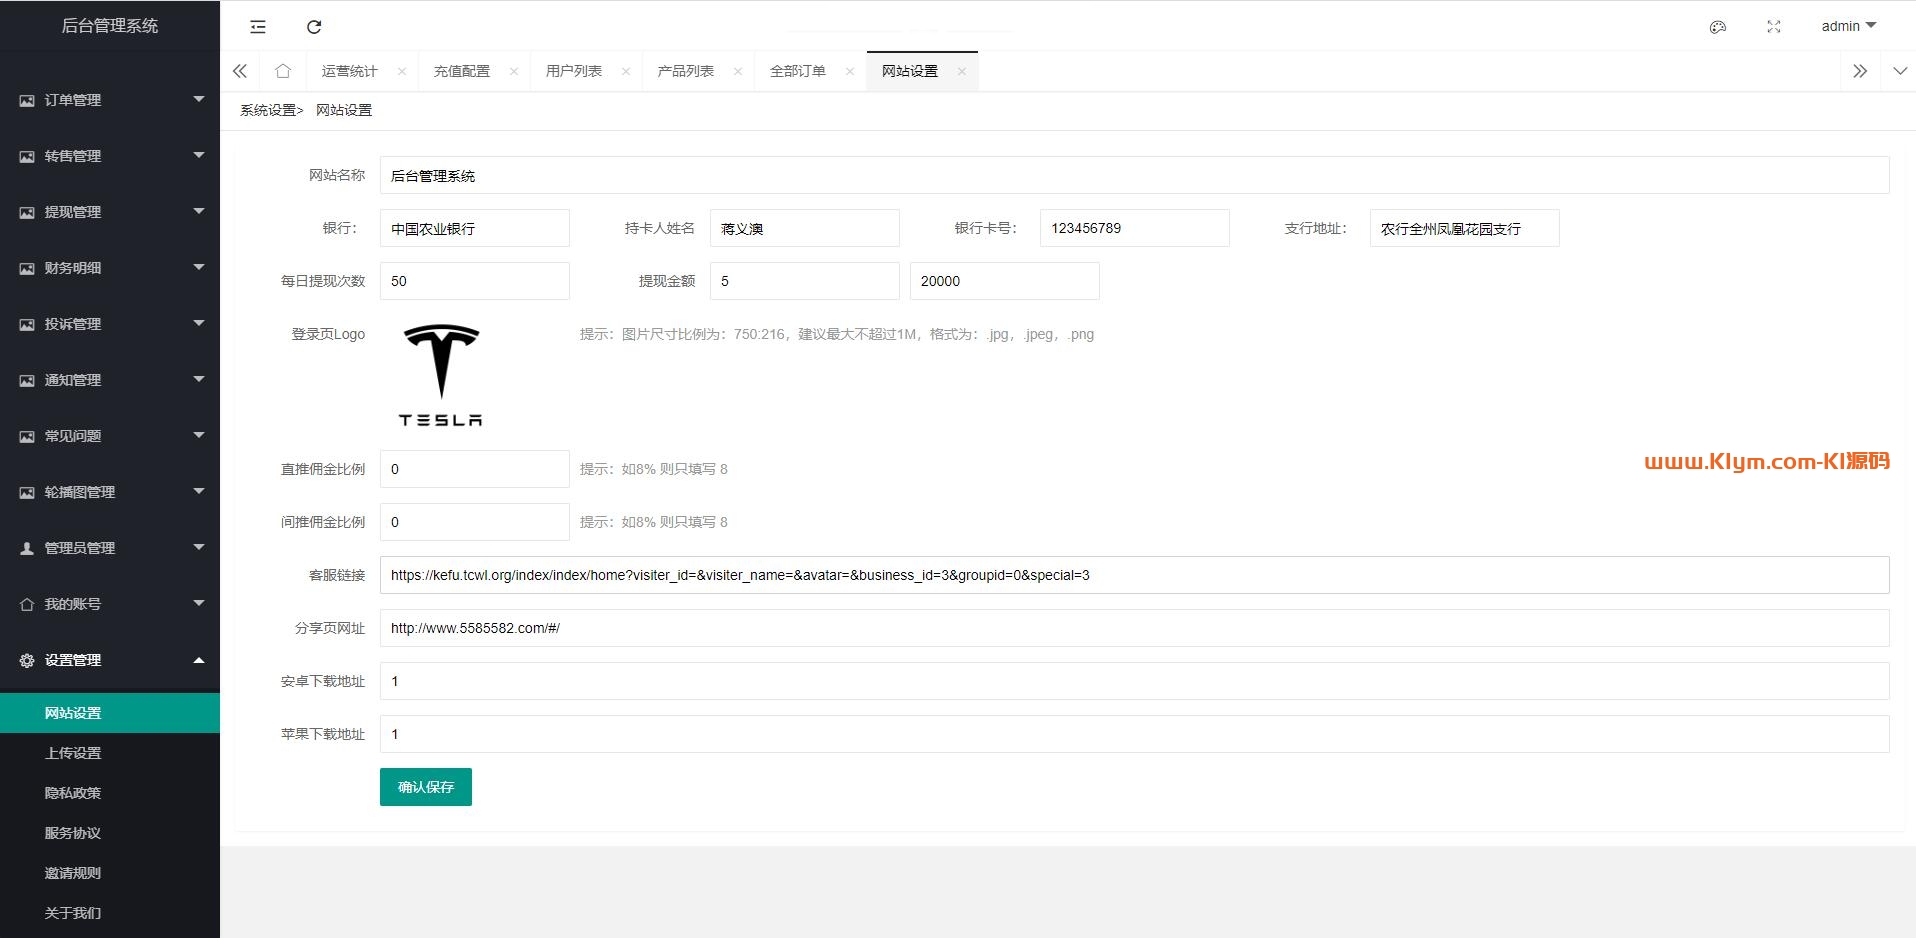Click the 确认保存 button

pos(425,787)
